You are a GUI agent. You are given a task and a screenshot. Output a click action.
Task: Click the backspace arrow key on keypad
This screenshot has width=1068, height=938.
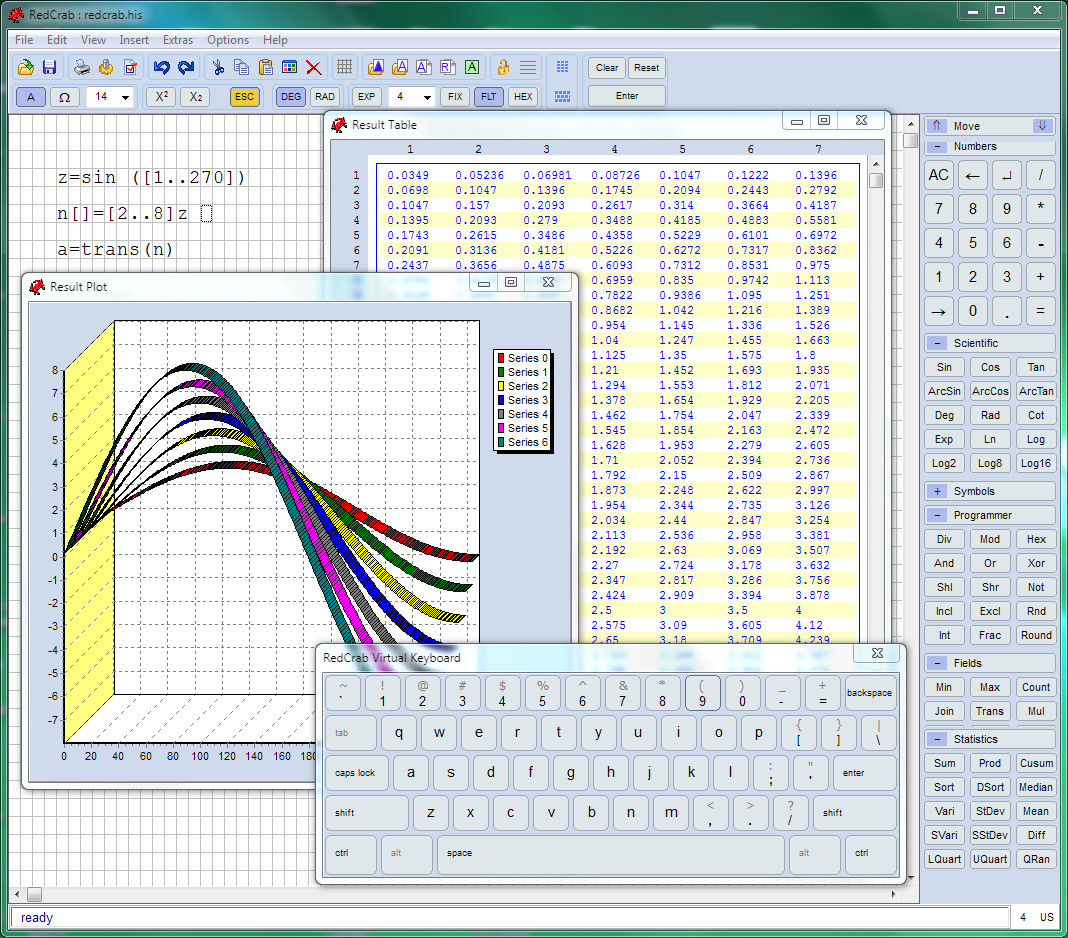pyautogui.click(x=973, y=176)
